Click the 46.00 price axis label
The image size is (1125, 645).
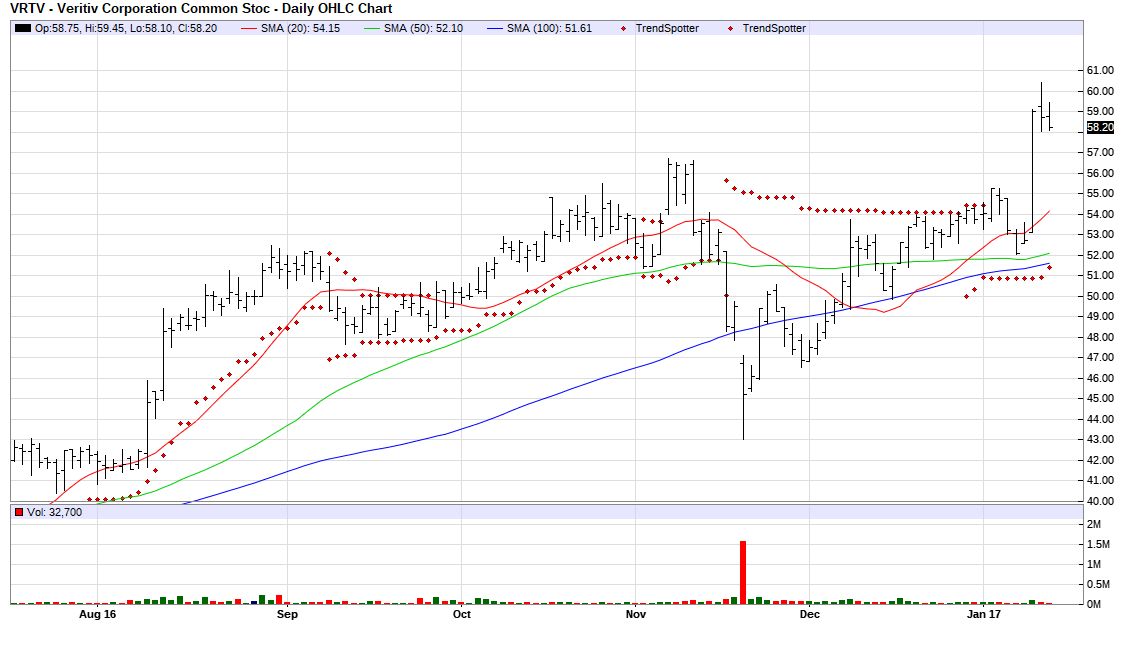[x=1100, y=378]
